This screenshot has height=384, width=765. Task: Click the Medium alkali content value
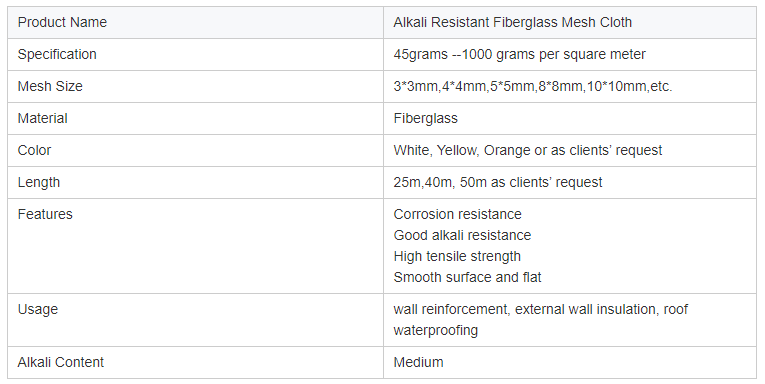click(418, 363)
